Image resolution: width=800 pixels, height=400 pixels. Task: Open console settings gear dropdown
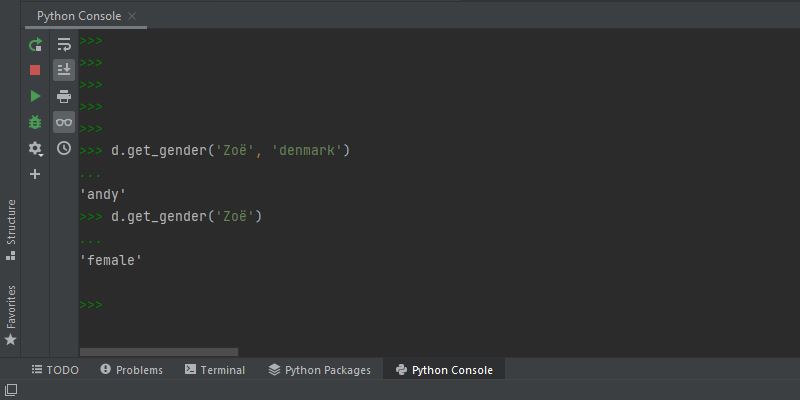click(x=35, y=148)
